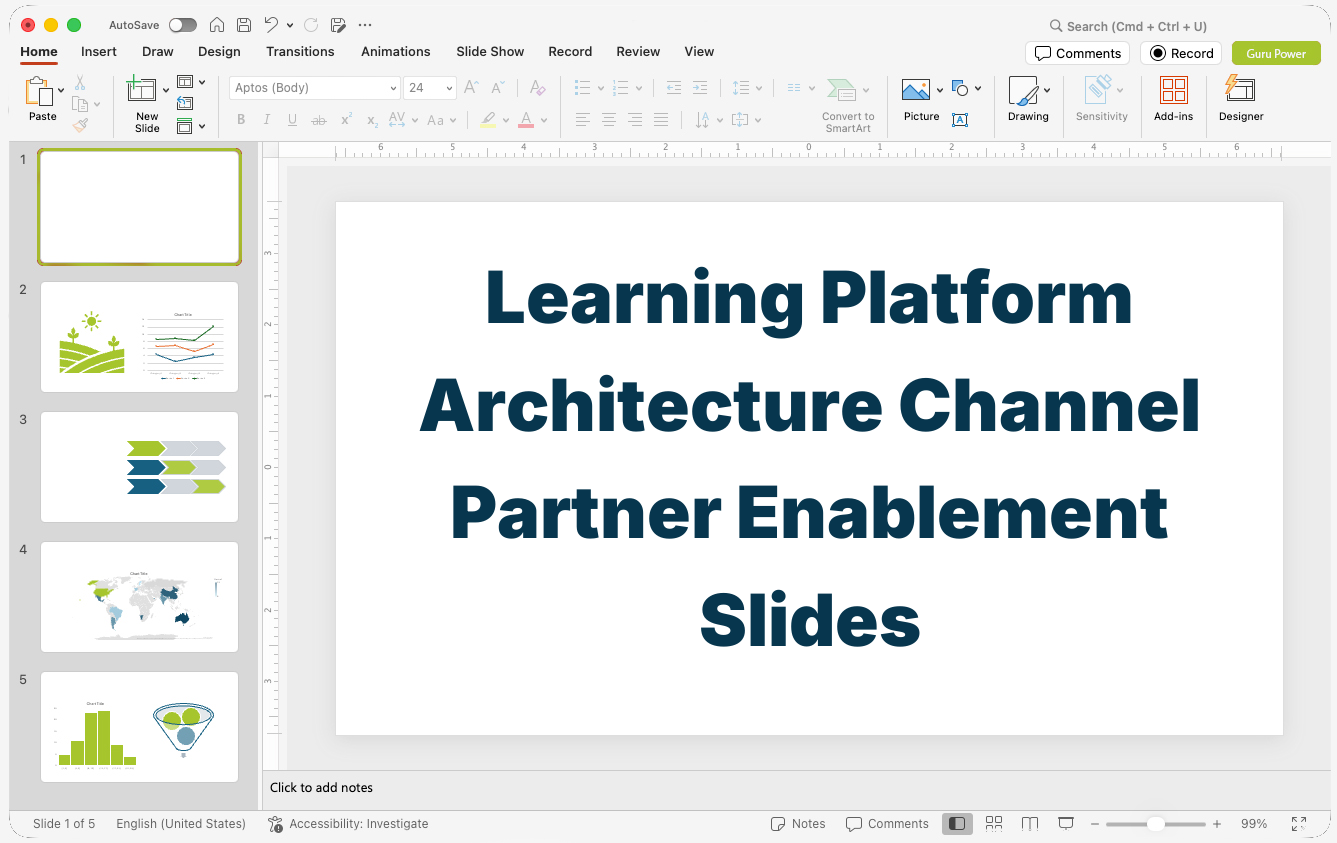Open the quick access more options ellipsis
The height and width of the screenshot is (843, 1337).
click(x=365, y=25)
